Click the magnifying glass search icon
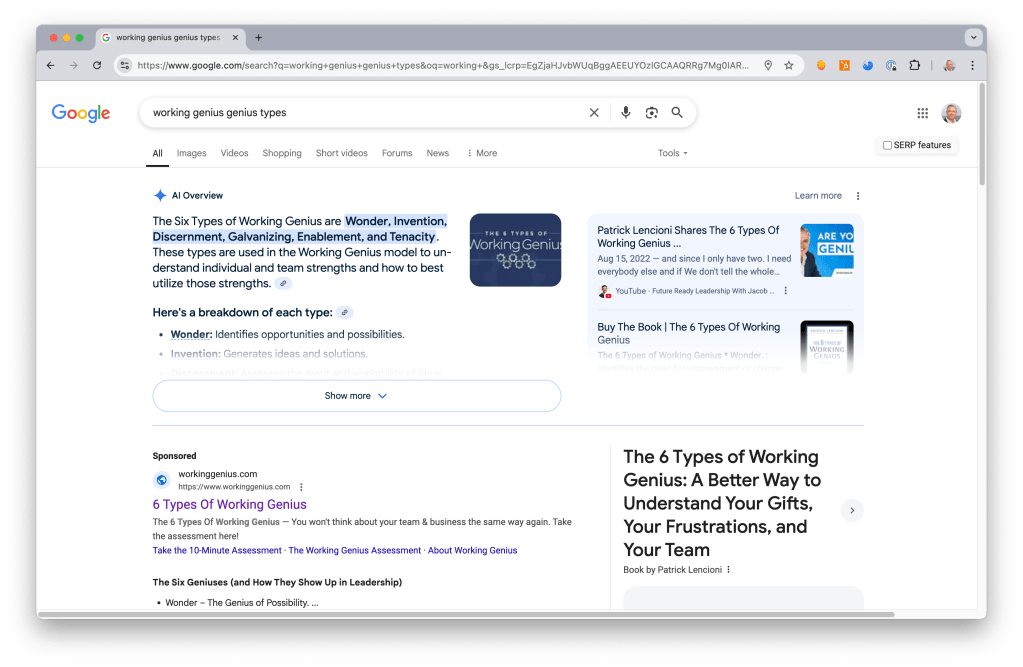Image resolution: width=1023 pixels, height=667 pixels. coord(677,113)
